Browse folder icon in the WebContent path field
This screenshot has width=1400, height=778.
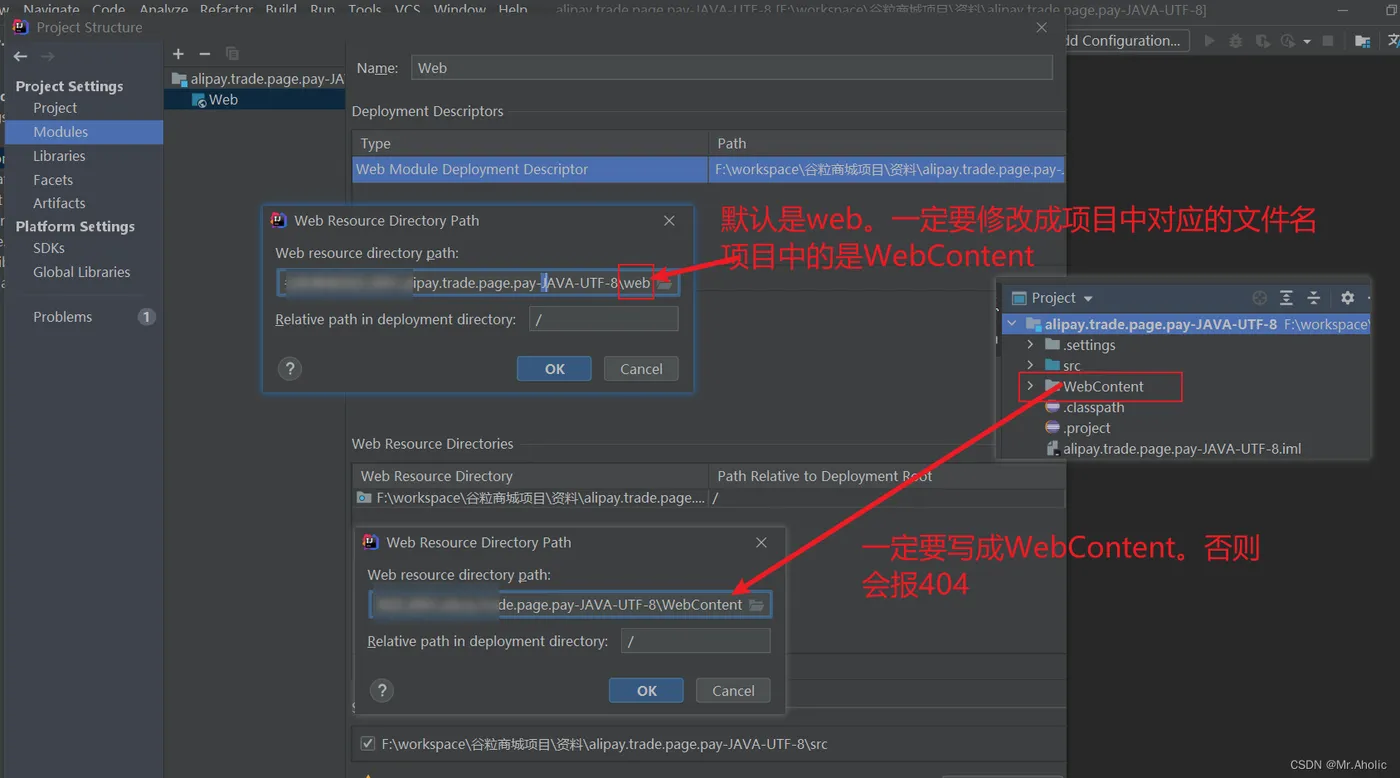point(757,605)
